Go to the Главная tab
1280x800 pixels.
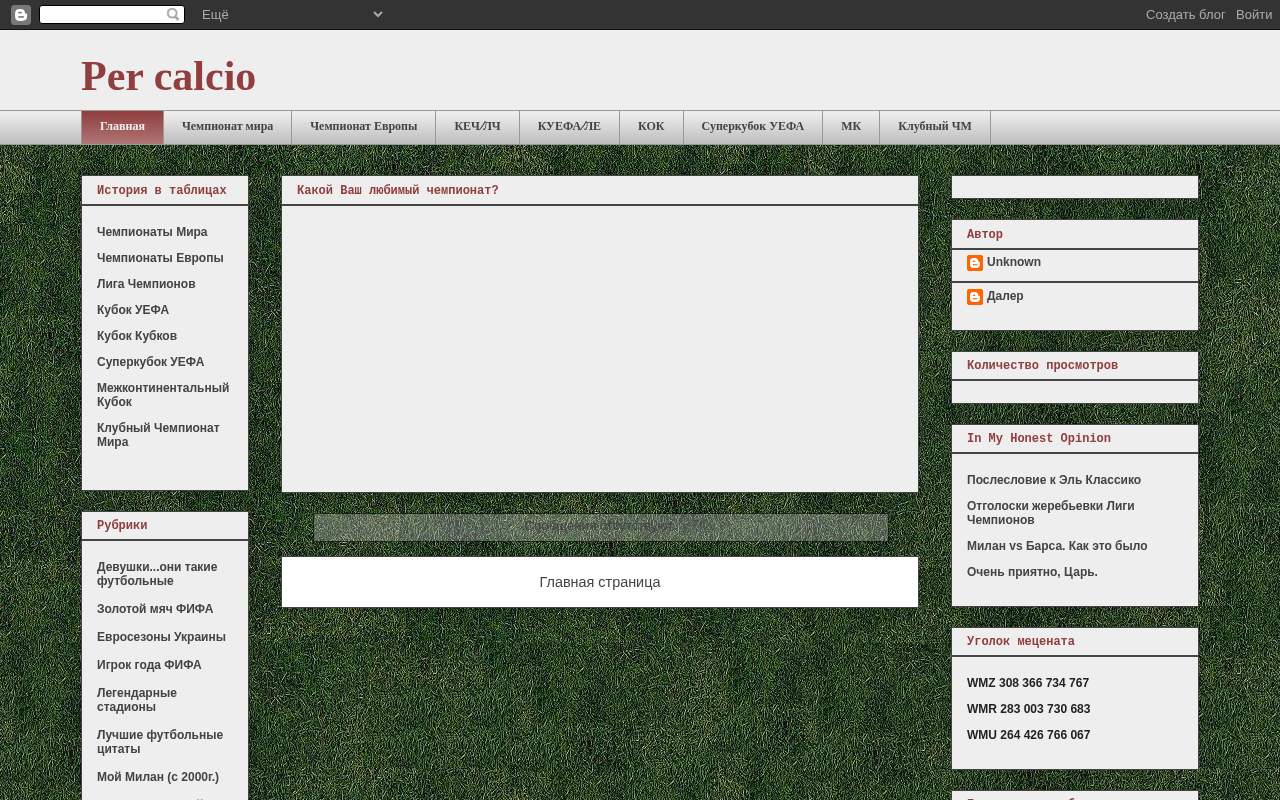point(122,127)
